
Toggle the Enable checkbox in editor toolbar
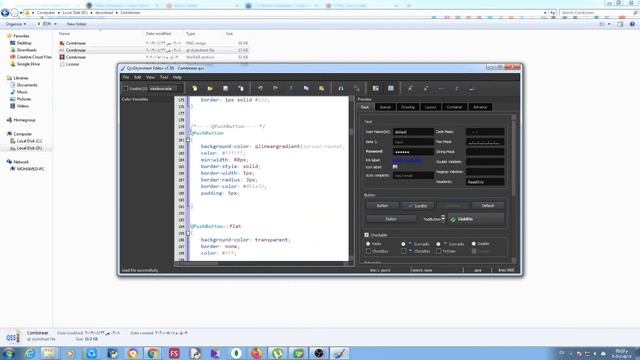pos(126,88)
